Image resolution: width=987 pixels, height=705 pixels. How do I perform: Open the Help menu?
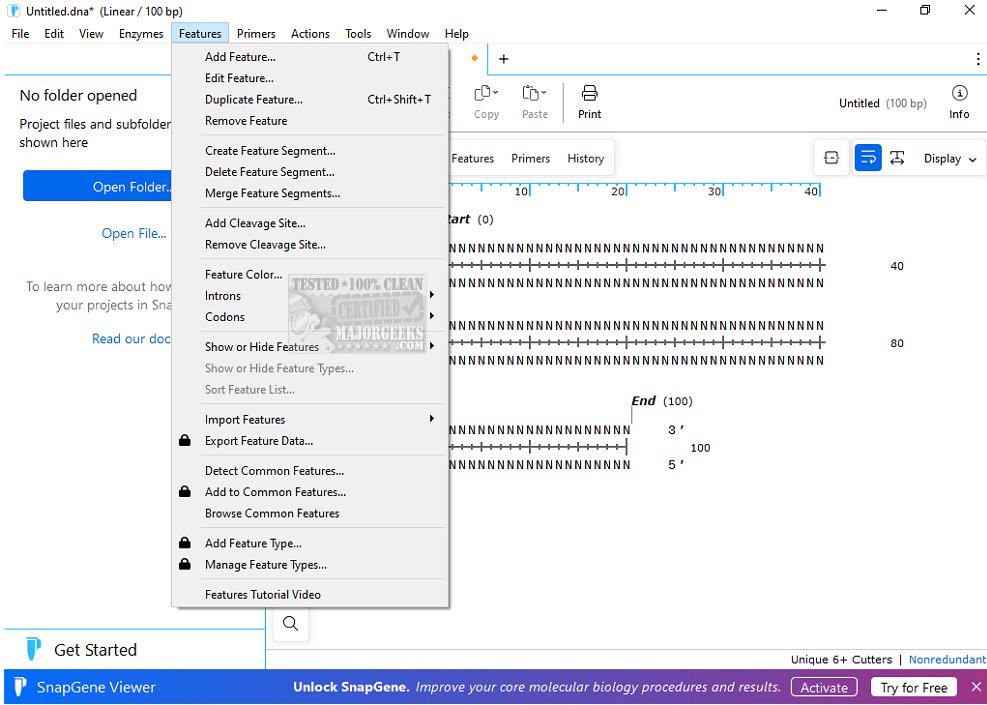click(x=456, y=33)
